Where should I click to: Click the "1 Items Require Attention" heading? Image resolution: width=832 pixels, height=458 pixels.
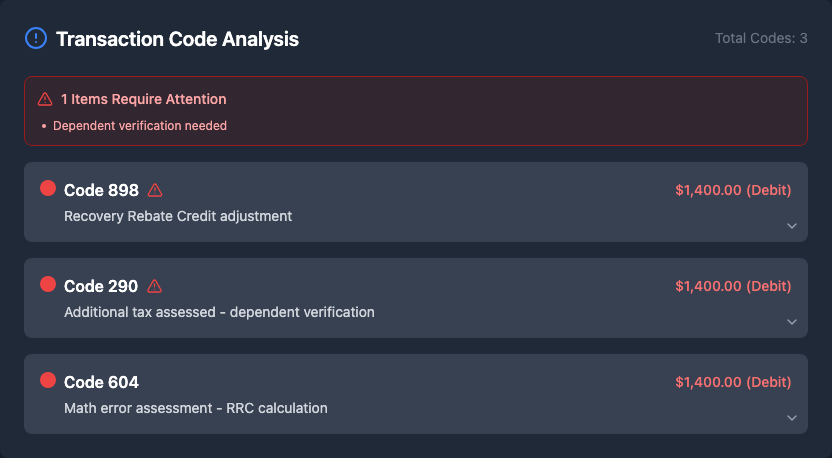point(143,99)
